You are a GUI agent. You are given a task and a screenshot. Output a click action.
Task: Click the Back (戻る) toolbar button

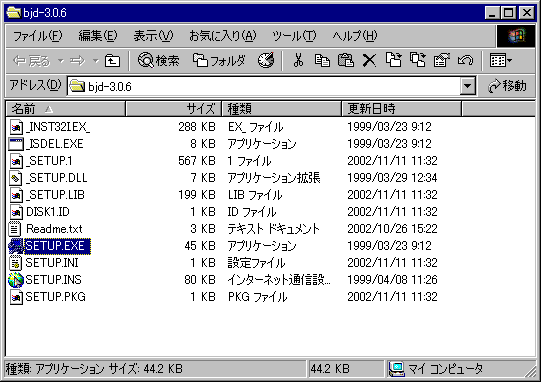tap(31, 61)
